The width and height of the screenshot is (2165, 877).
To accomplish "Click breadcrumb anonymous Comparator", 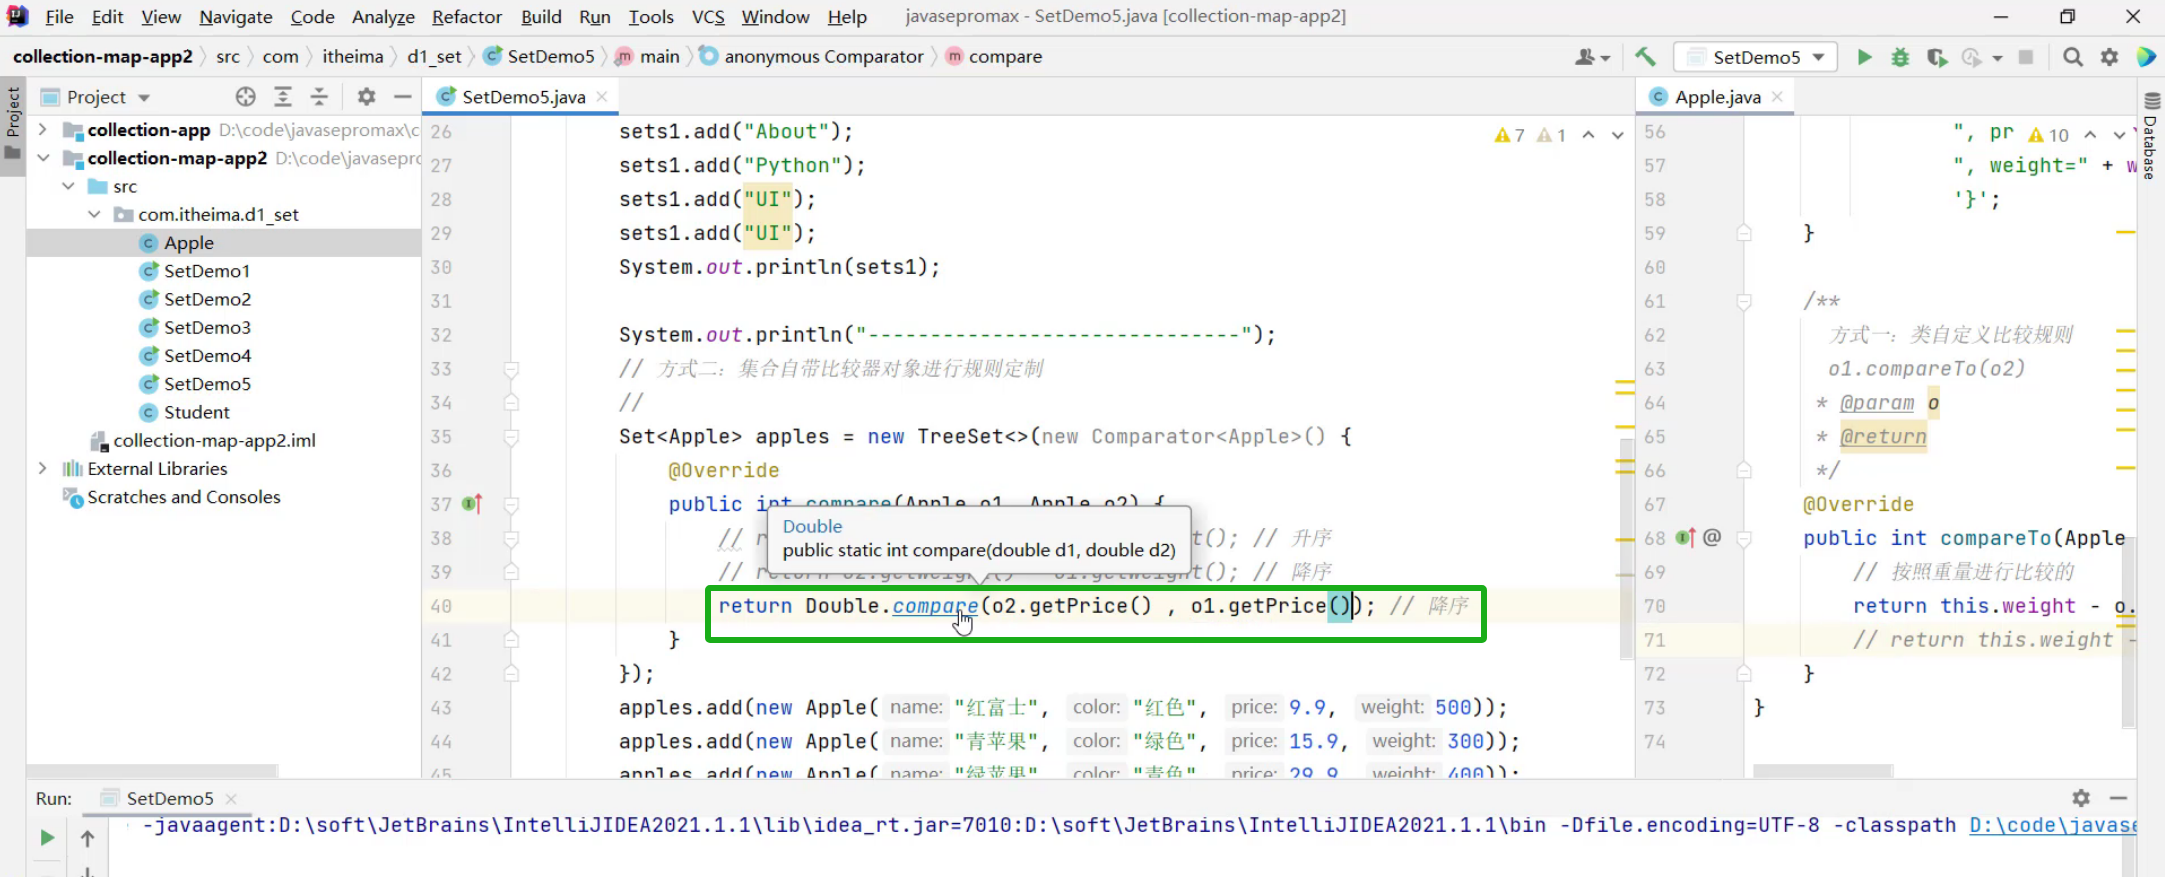I will (823, 57).
